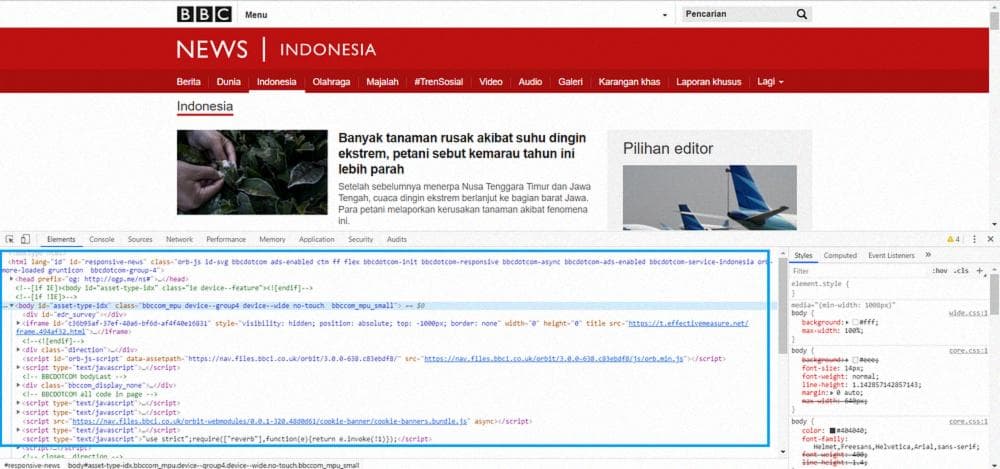Open Galeri section

570,82
